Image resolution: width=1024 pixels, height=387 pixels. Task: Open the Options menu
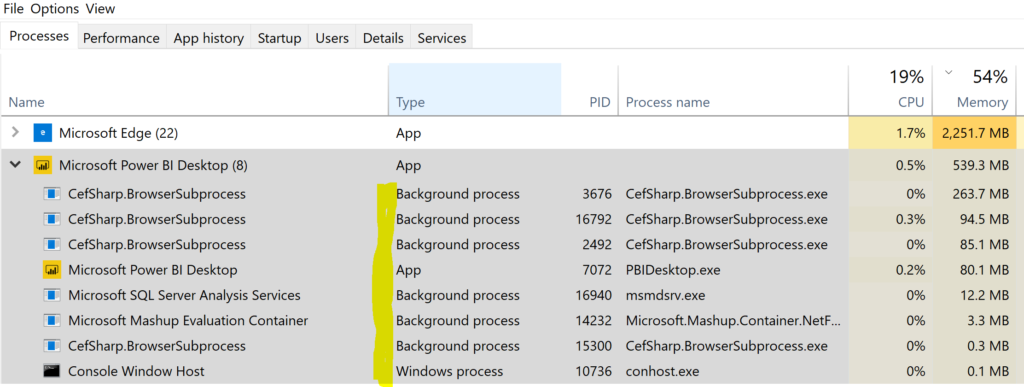[55, 8]
